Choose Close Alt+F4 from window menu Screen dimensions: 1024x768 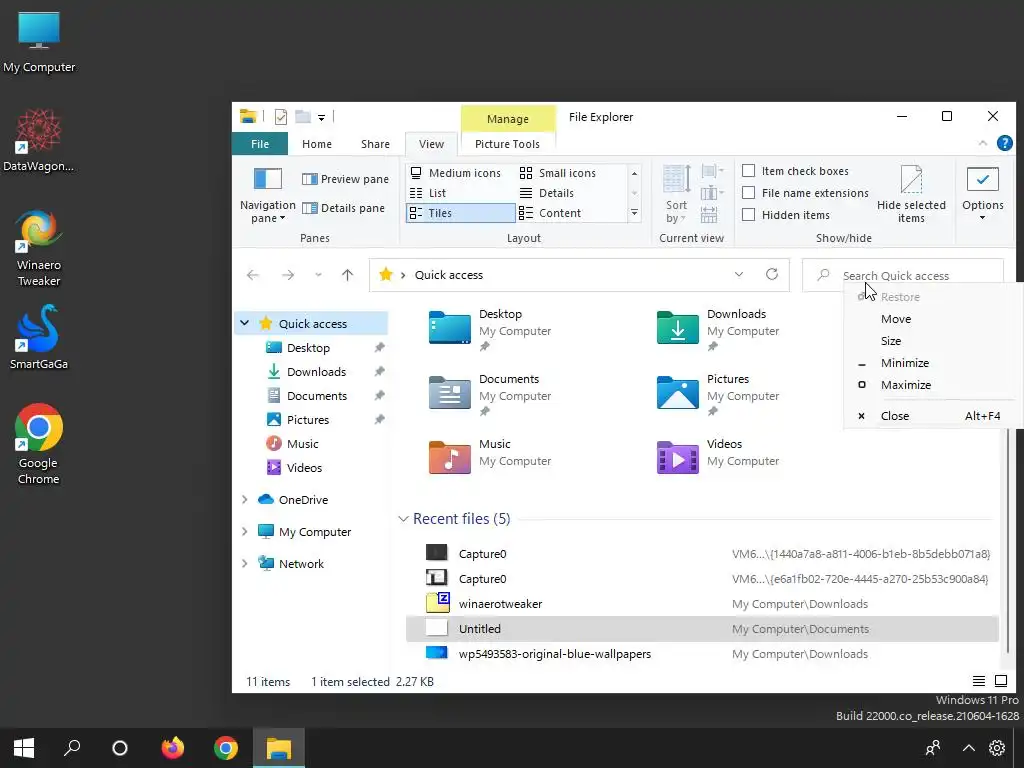click(x=933, y=416)
